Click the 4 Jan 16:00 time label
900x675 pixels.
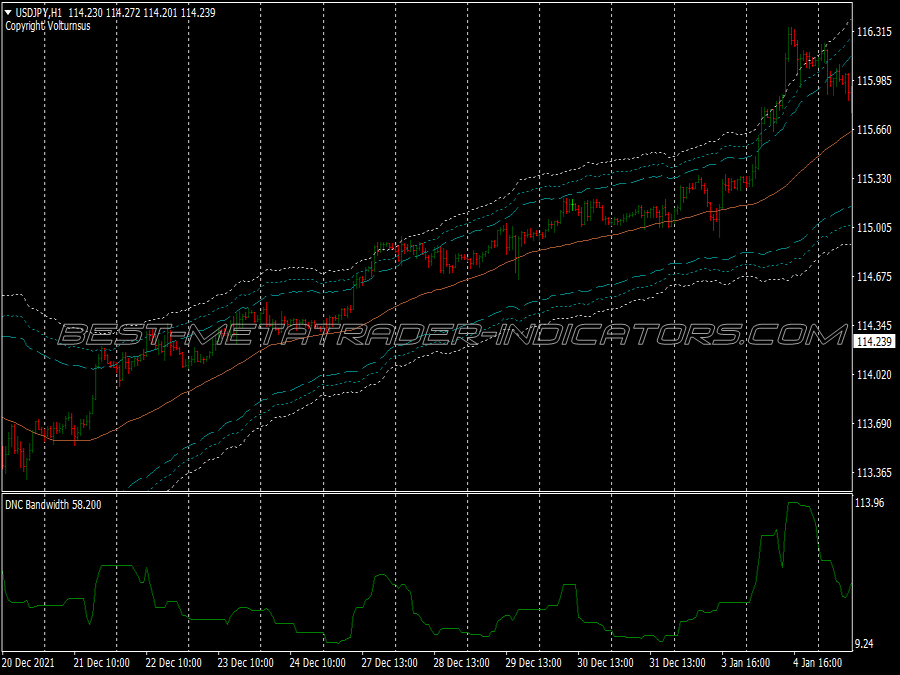click(x=818, y=663)
